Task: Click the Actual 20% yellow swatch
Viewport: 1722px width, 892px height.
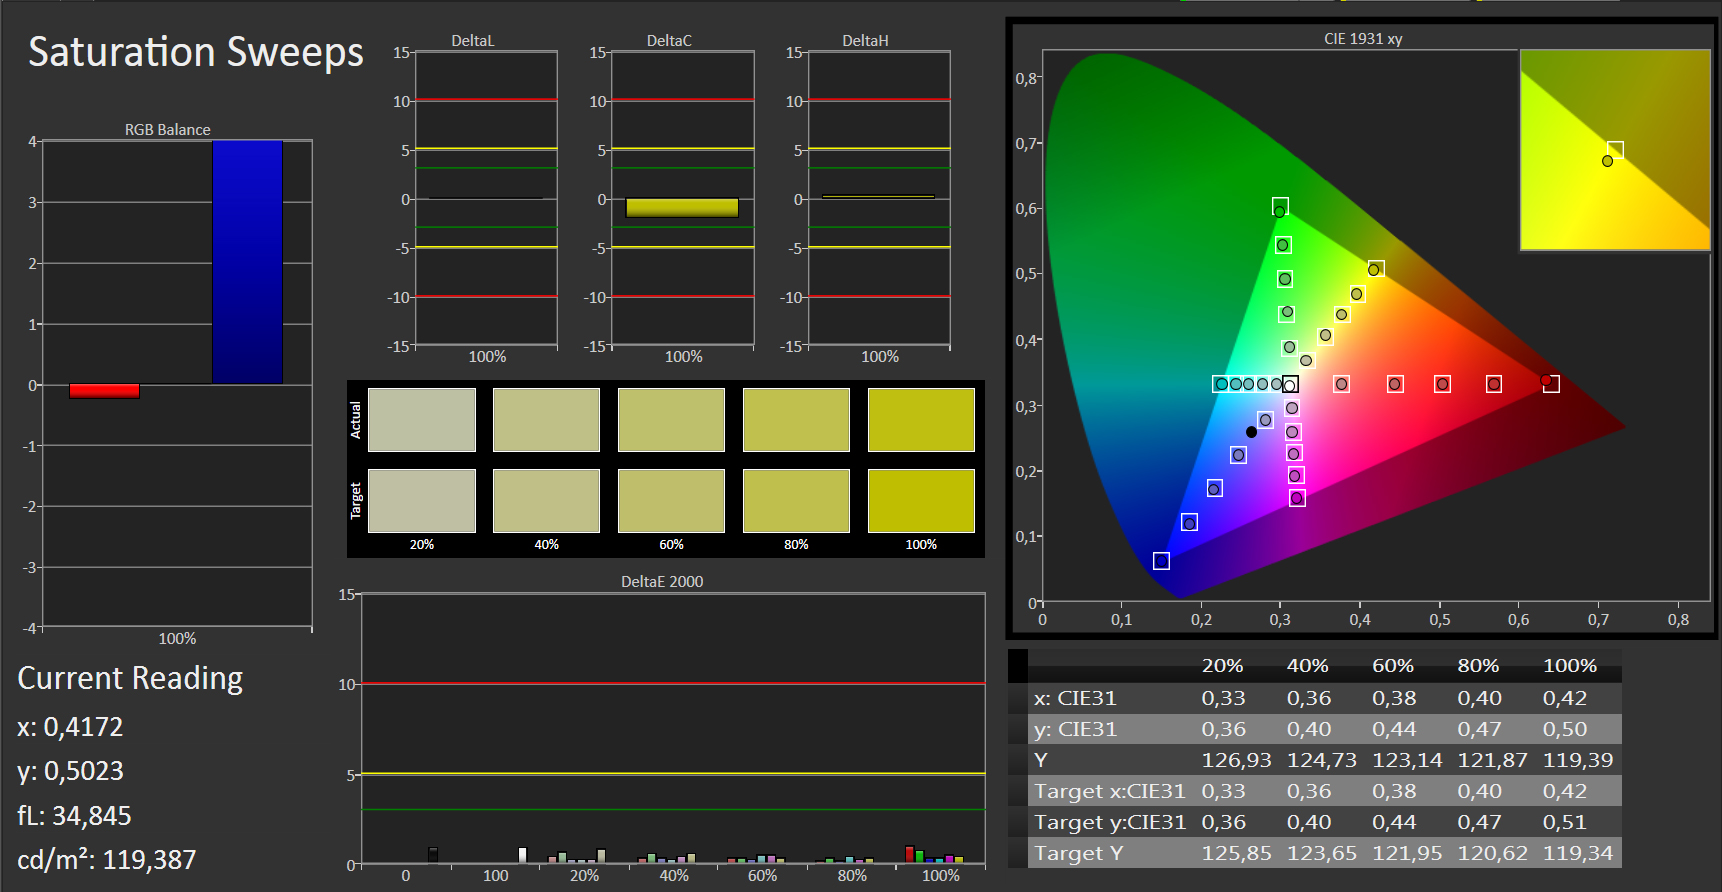Action: point(421,420)
